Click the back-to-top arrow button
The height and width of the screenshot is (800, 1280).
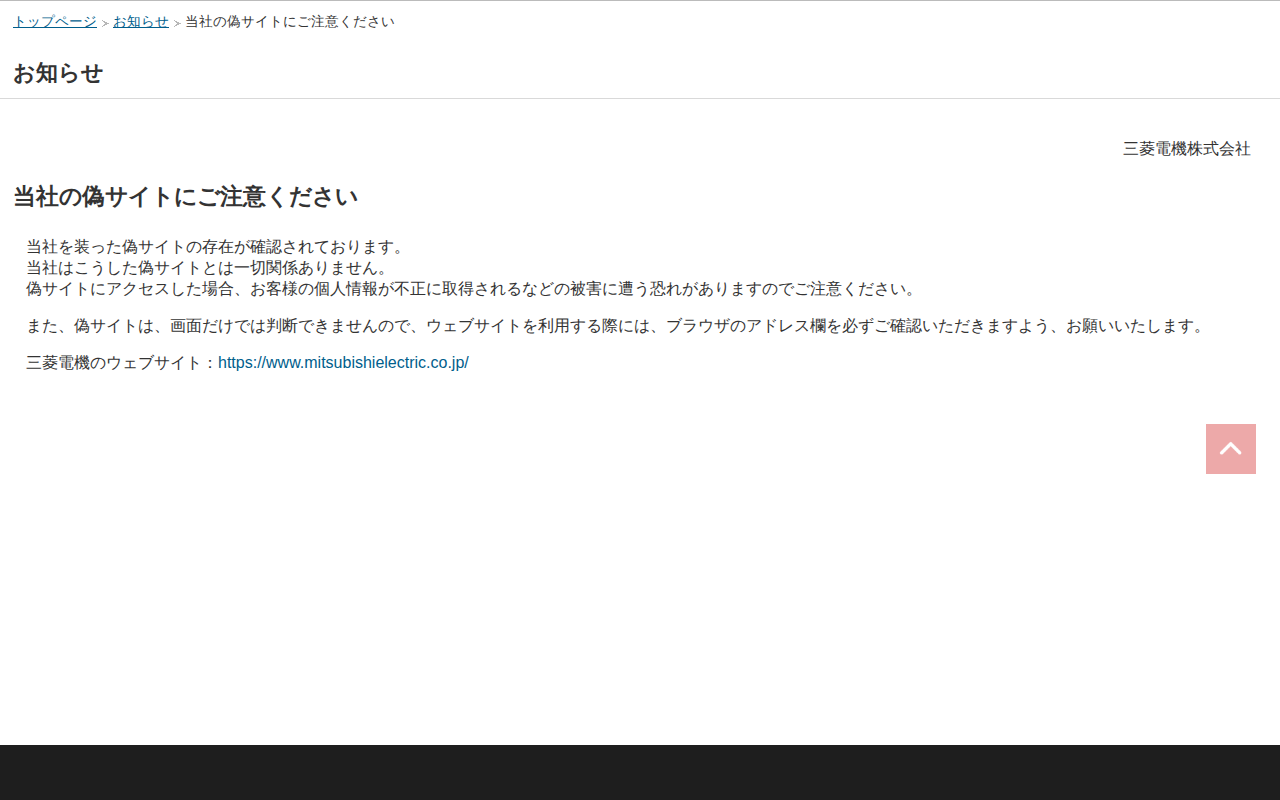pyautogui.click(x=1231, y=449)
